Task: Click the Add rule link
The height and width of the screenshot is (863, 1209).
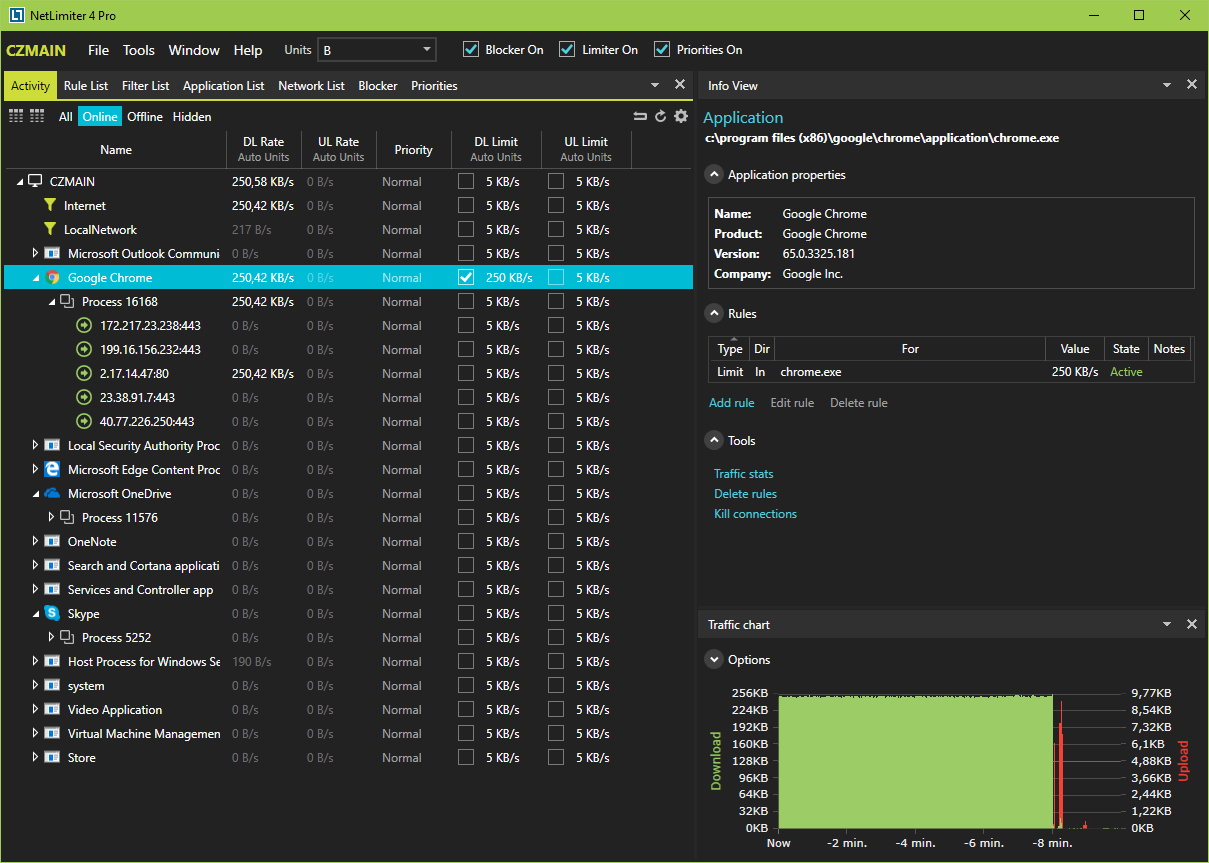Action: pos(731,403)
